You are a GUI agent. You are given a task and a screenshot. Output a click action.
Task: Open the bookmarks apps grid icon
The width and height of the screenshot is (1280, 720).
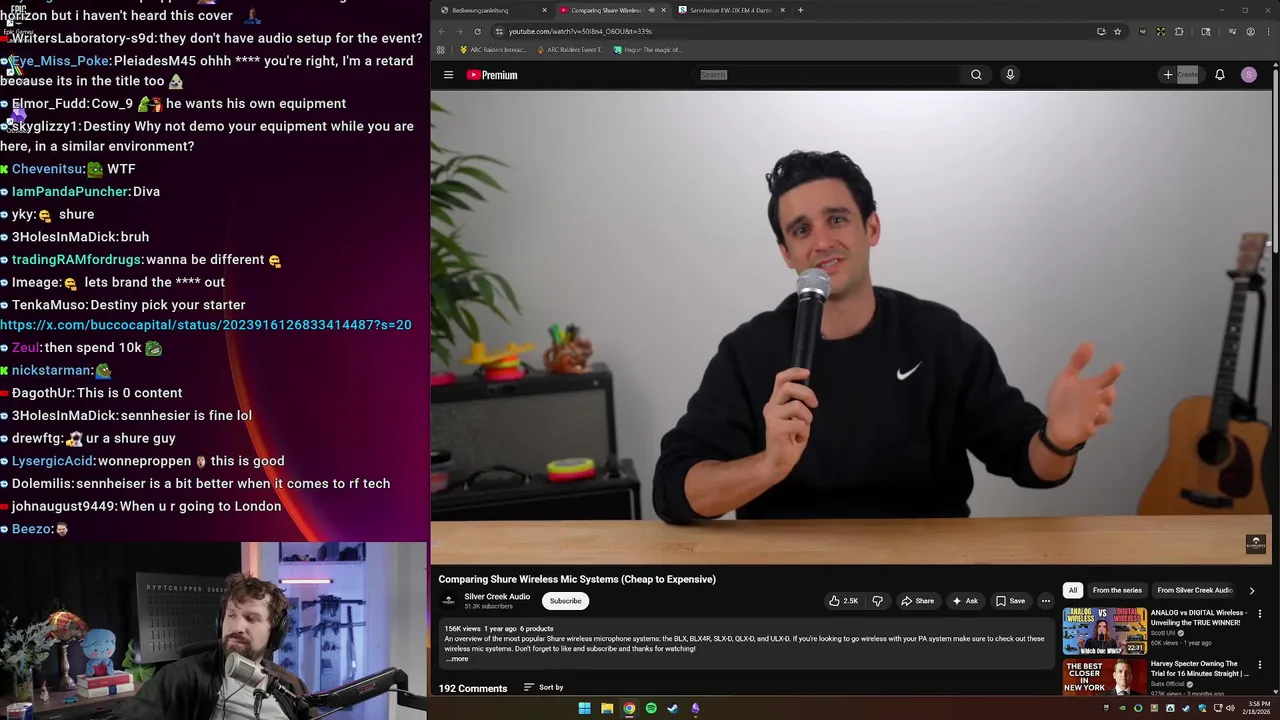pos(440,50)
